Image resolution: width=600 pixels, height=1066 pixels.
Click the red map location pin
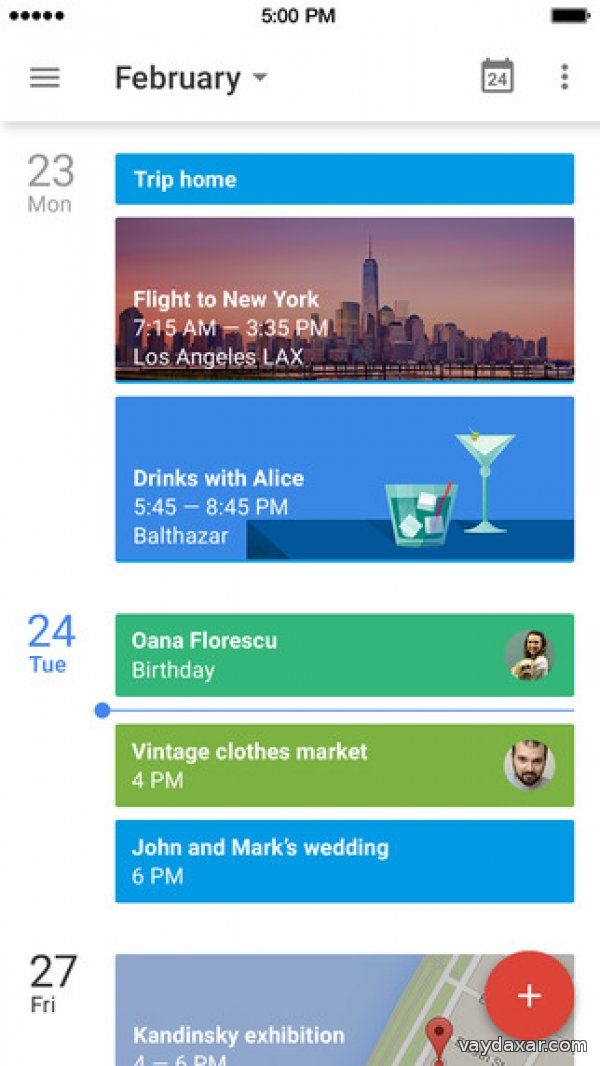tap(438, 1037)
